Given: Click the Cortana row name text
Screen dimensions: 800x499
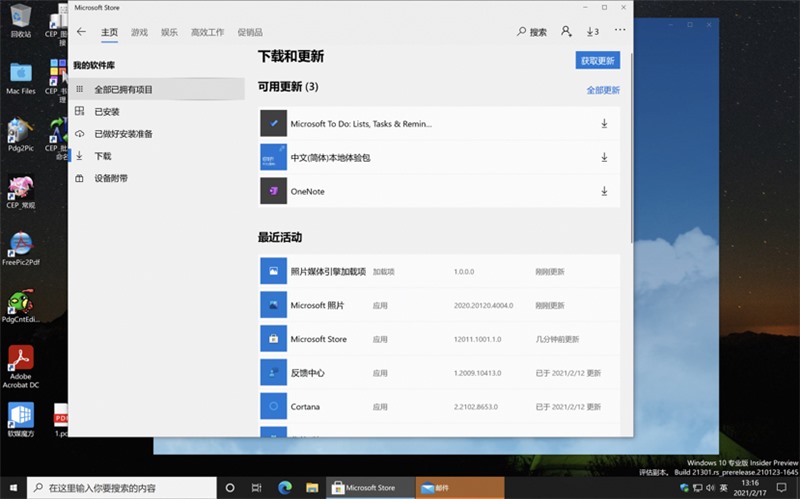Looking at the screenshot, I should click(x=305, y=407).
